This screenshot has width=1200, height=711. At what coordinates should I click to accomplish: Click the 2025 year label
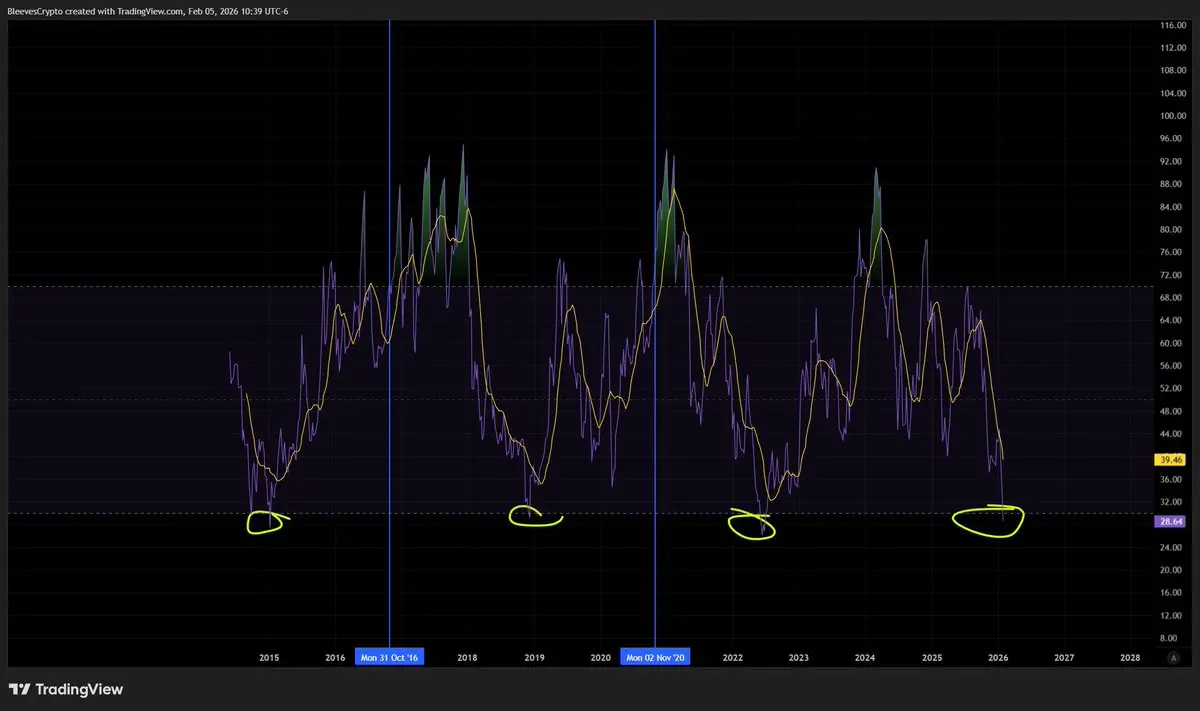[931, 658]
